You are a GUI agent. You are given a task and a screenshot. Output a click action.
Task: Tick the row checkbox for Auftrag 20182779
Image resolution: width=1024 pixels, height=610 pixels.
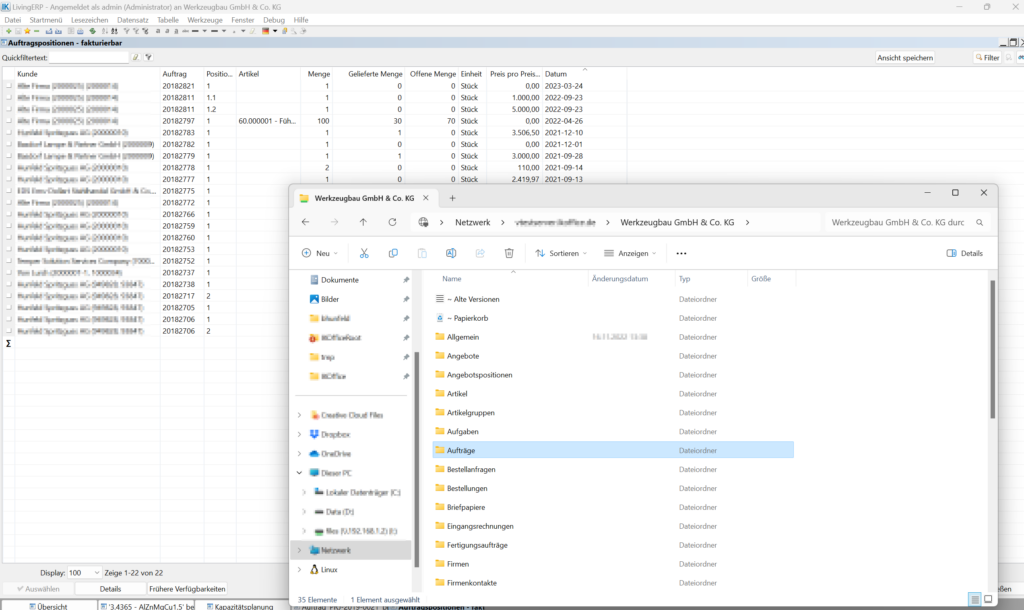[8, 156]
